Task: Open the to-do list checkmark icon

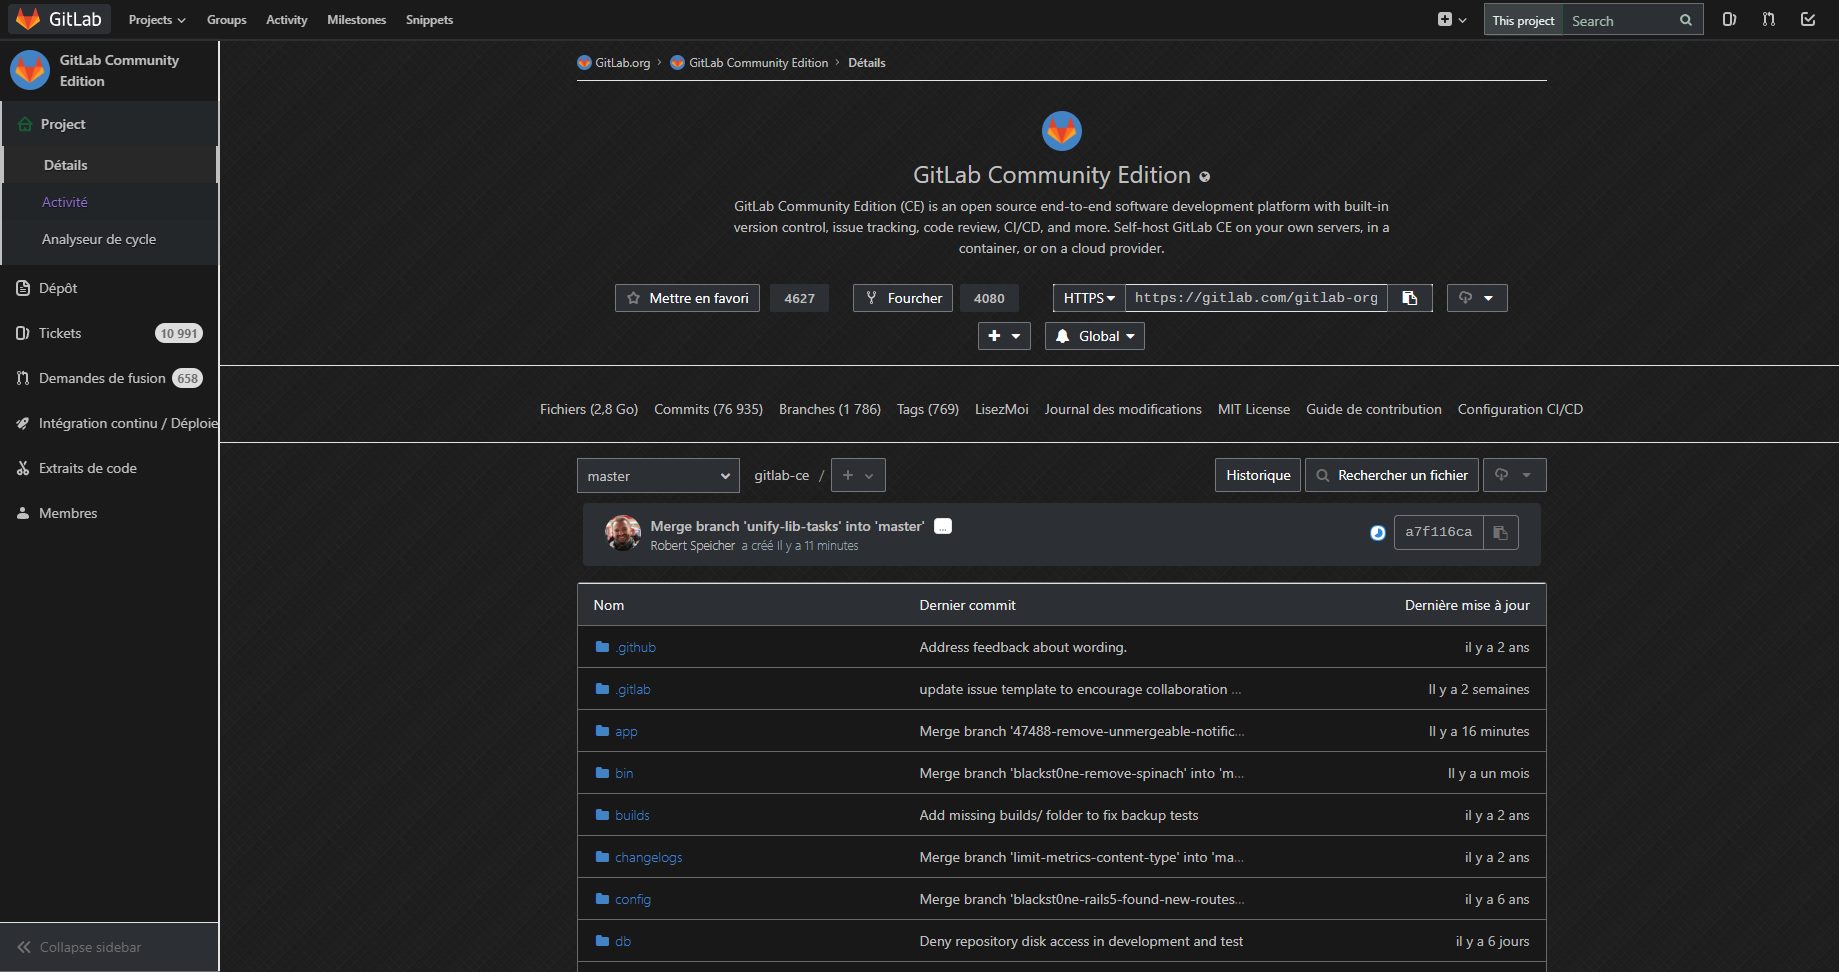Action: tap(1807, 18)
